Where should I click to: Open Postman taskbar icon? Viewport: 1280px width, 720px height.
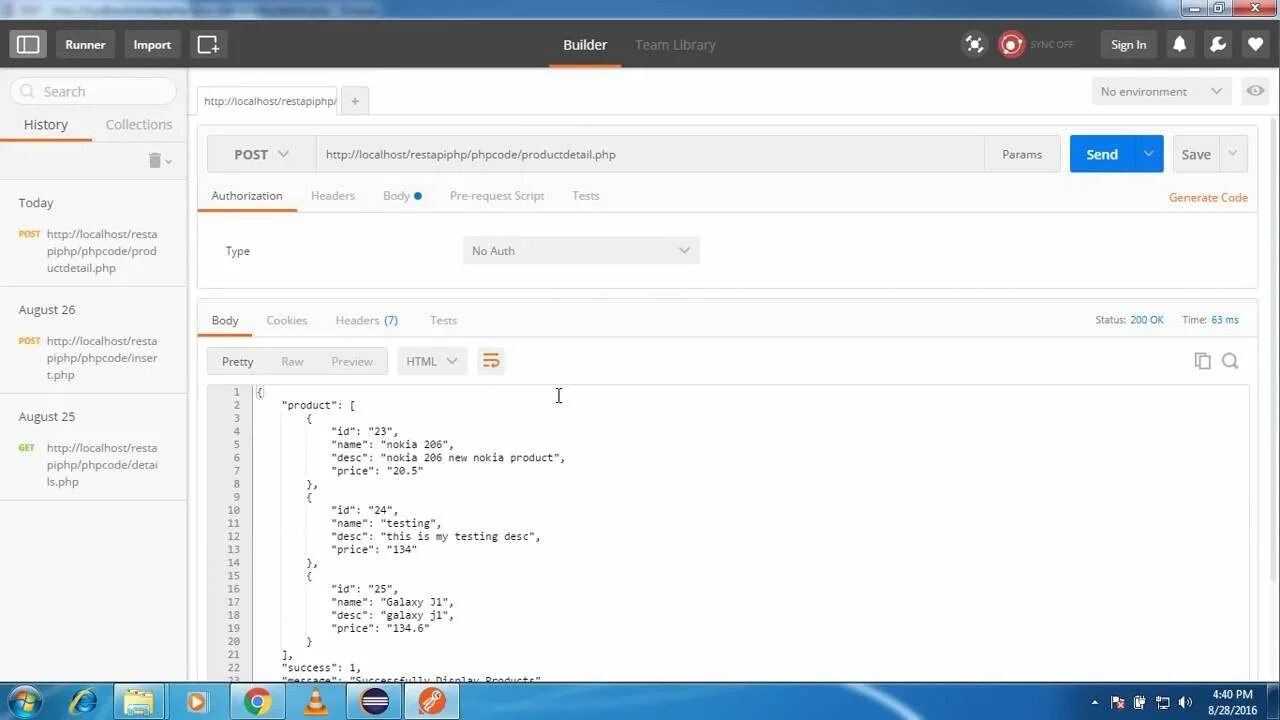point(432,701)
